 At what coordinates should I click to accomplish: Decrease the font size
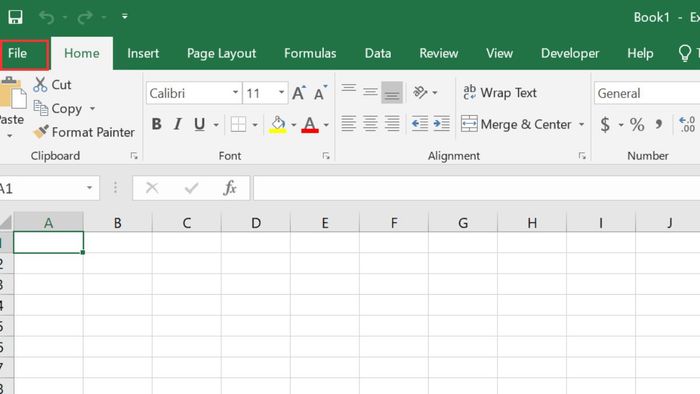[x=320, y=93]
